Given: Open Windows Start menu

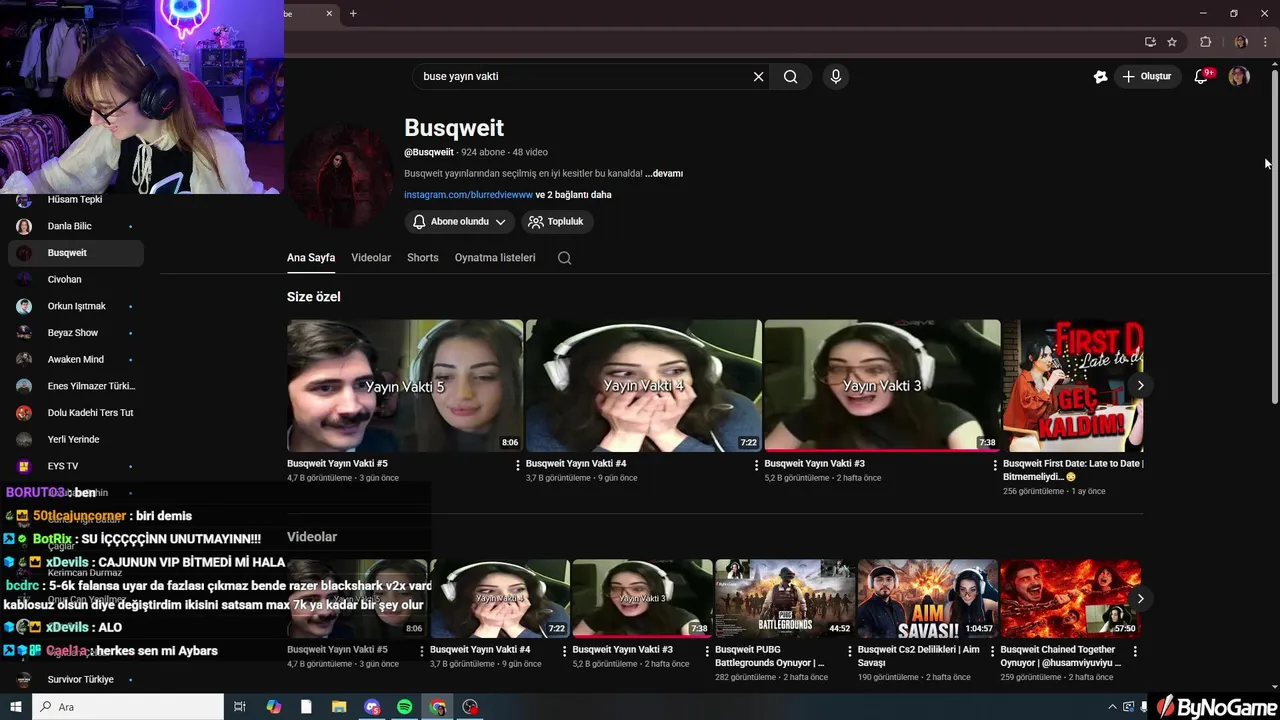Looking at the screenshot, I should [x=16, y=707].
